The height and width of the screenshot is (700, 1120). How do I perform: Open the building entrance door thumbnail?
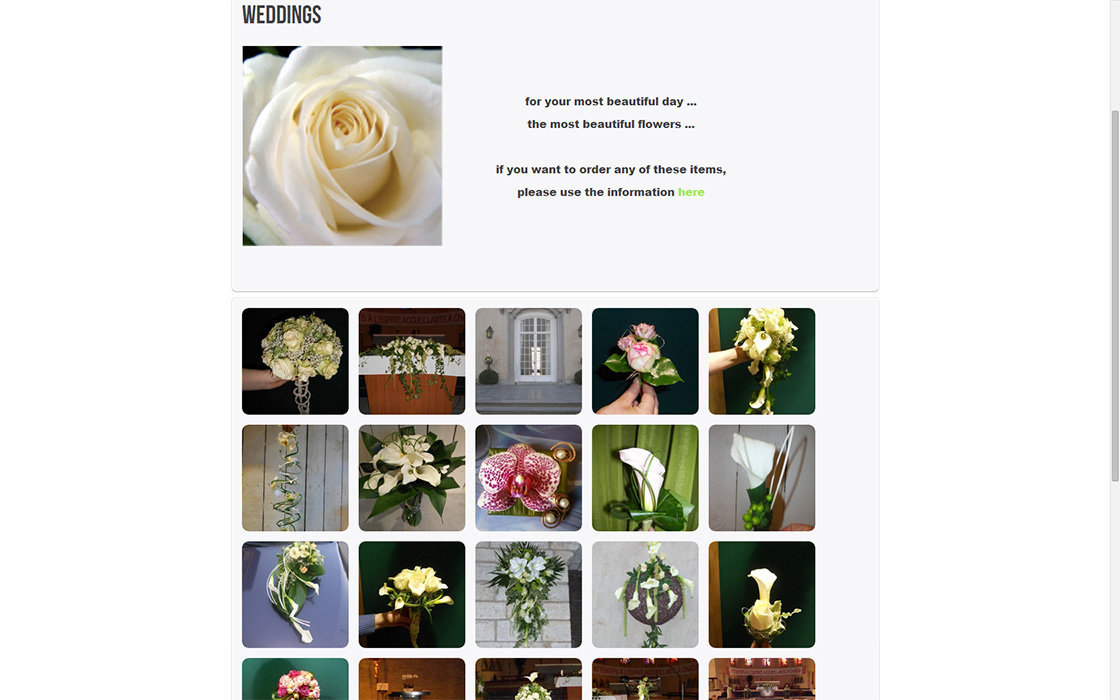point(529,361)
